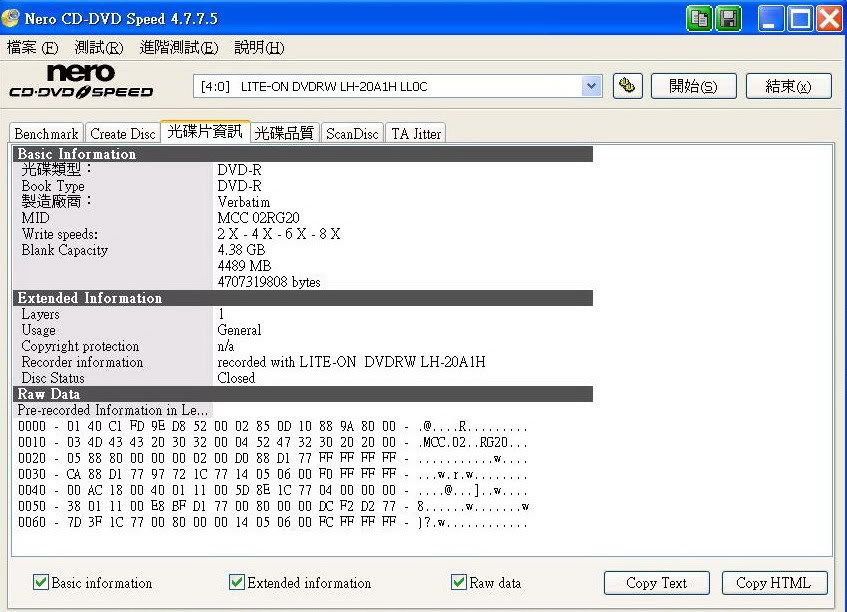Click the Disc Status value Closed
The width and height of the screenshot is (847, 612).
(236, 378)
